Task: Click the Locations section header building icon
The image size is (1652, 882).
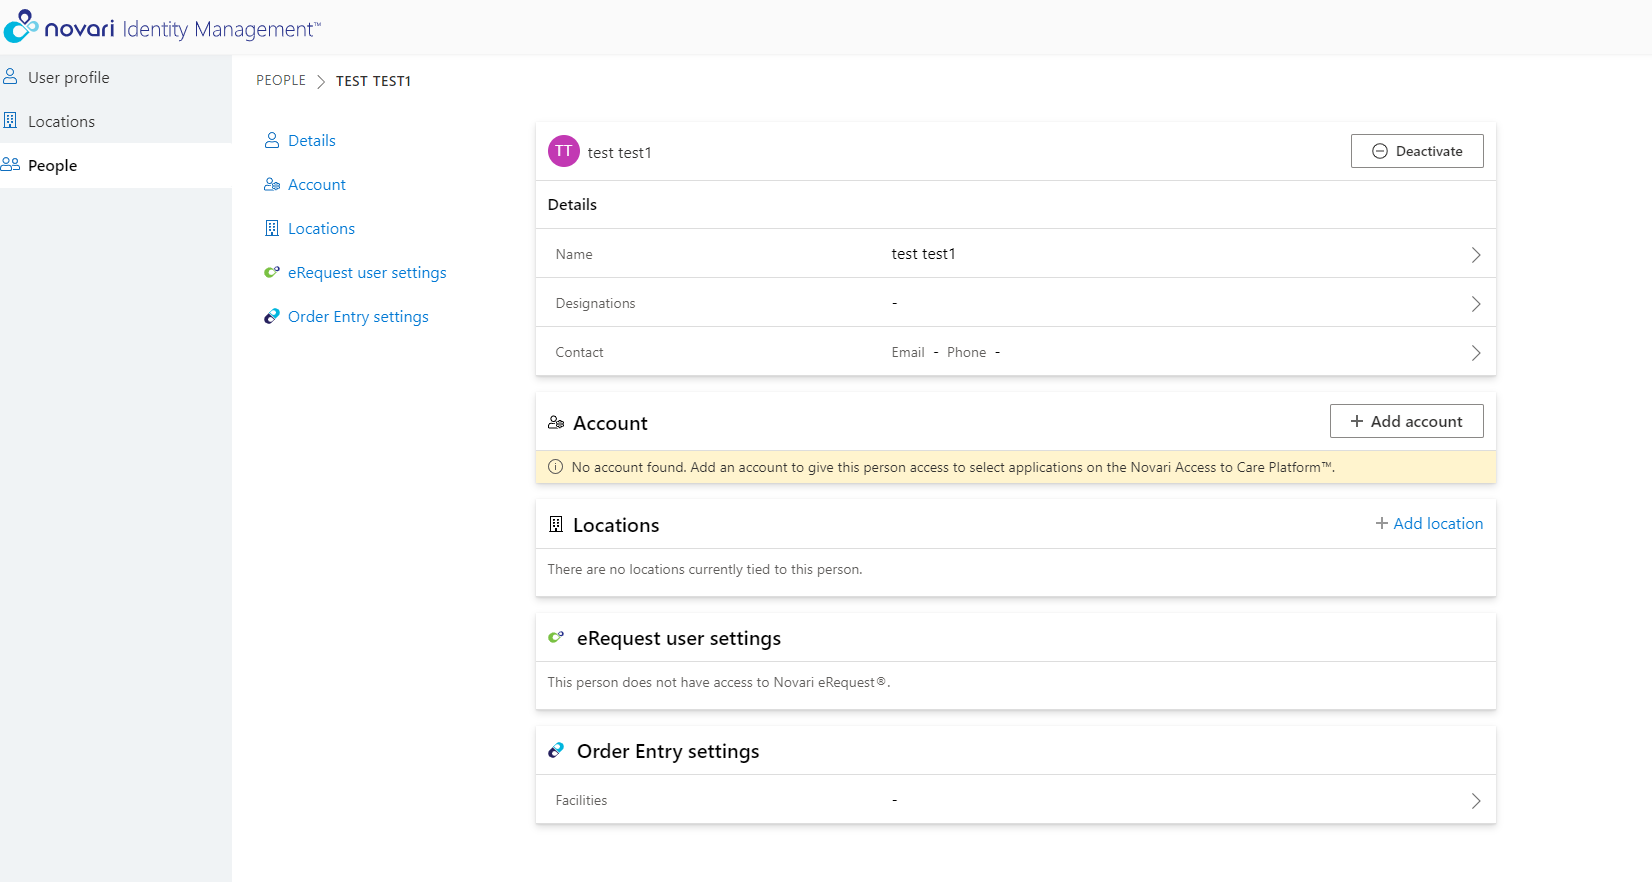Action: [x=556, y=524]
